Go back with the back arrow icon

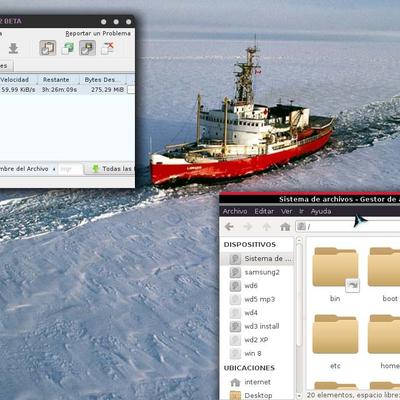coord(229,227)
